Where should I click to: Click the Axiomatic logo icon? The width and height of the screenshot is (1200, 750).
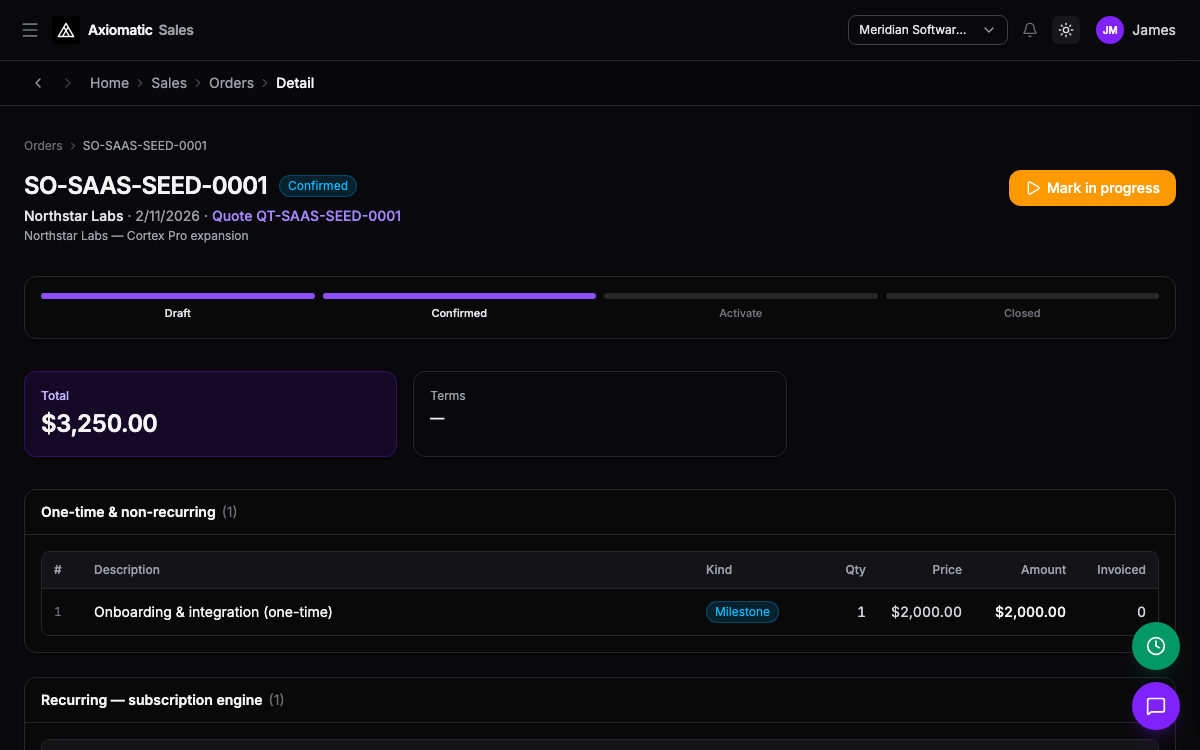click(x=66, y=30)
